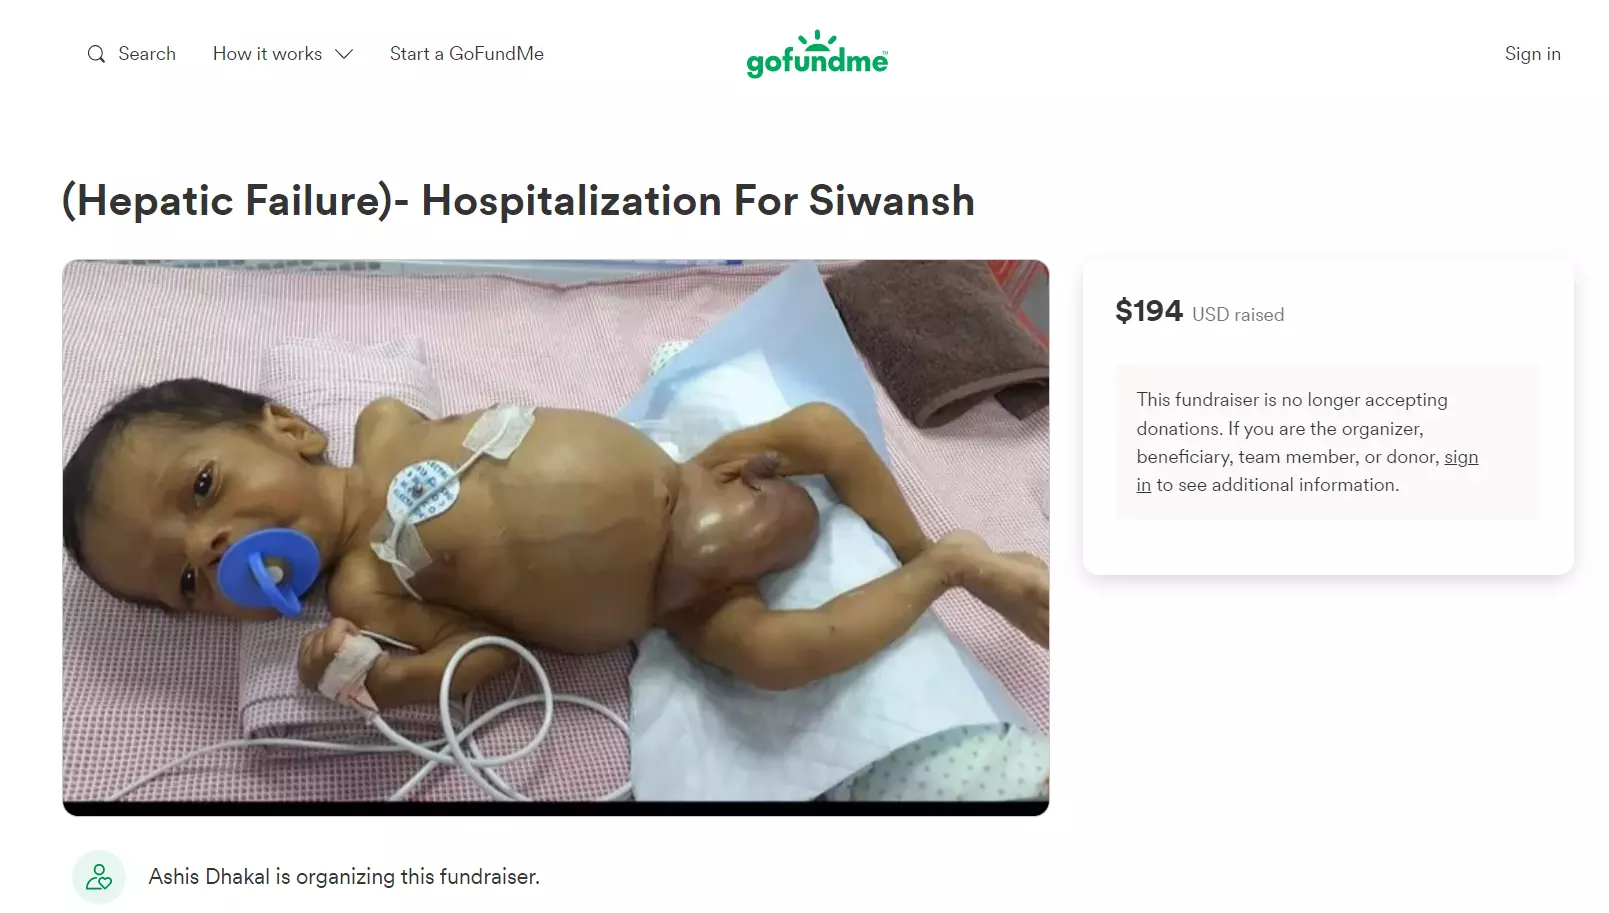Click the magnifying glass search icon
The width and height of the screenshot is (1609, 913).
(96, 54)
